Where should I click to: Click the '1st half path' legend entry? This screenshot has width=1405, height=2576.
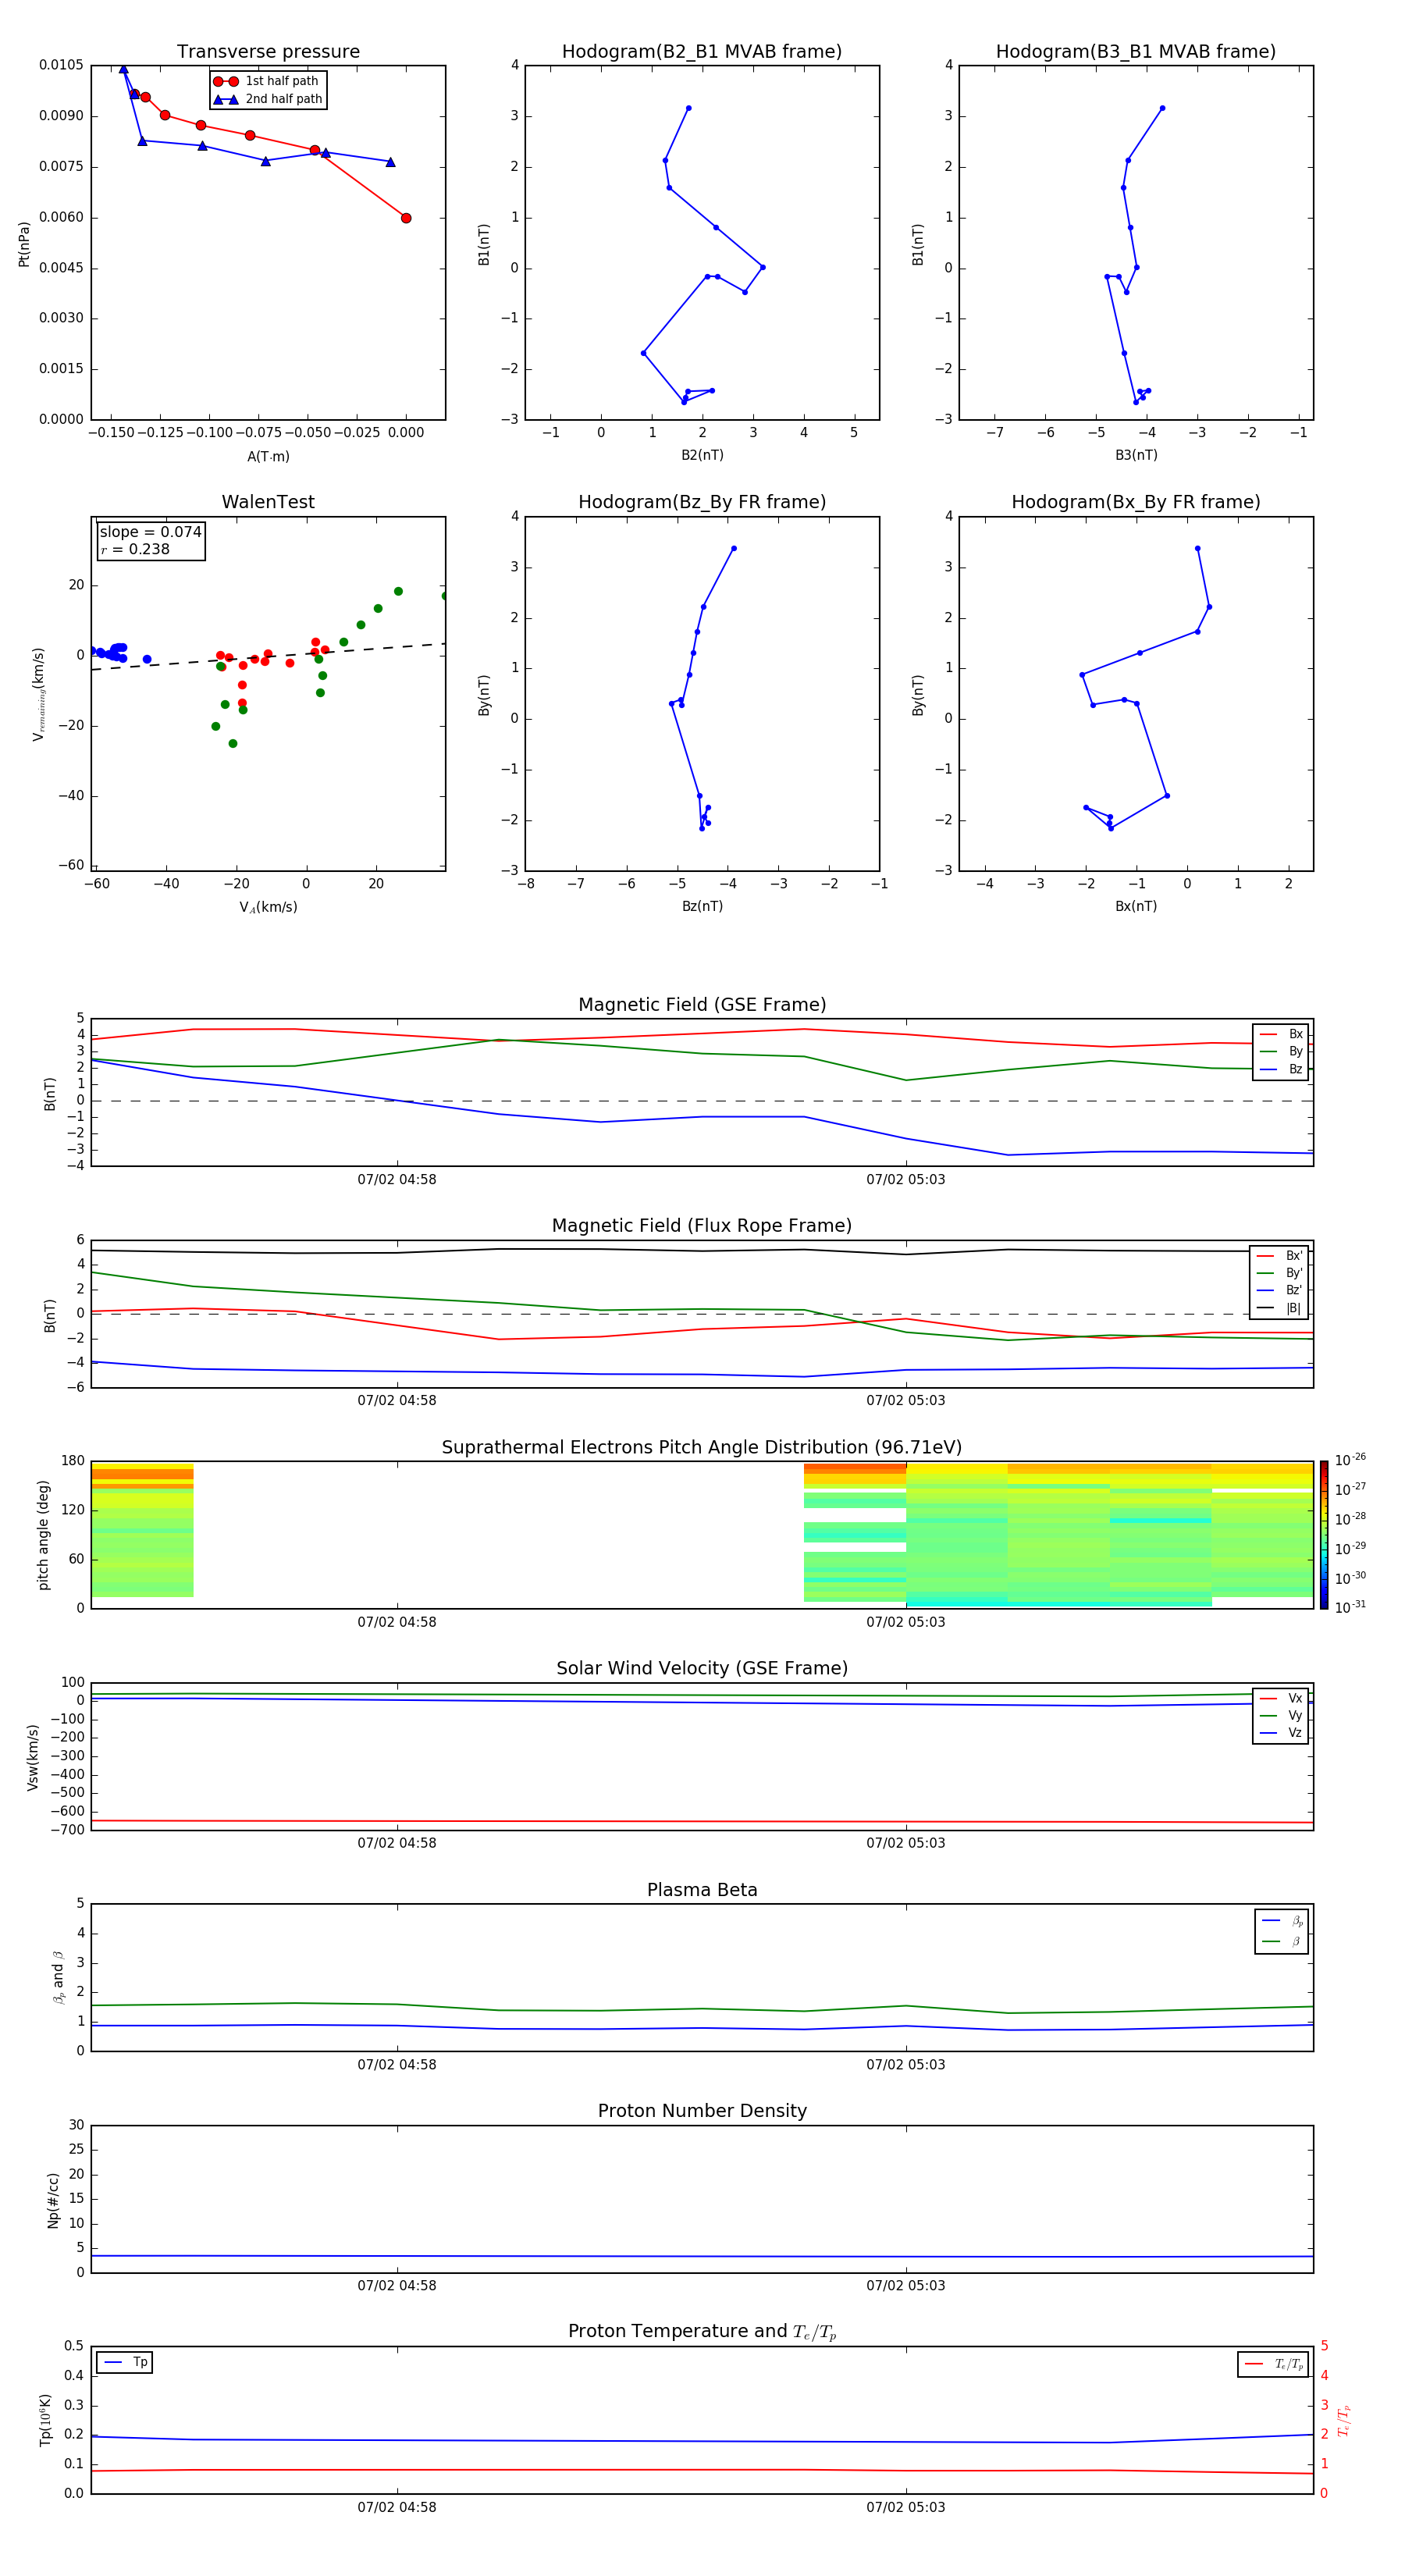(x=266, y=81)
